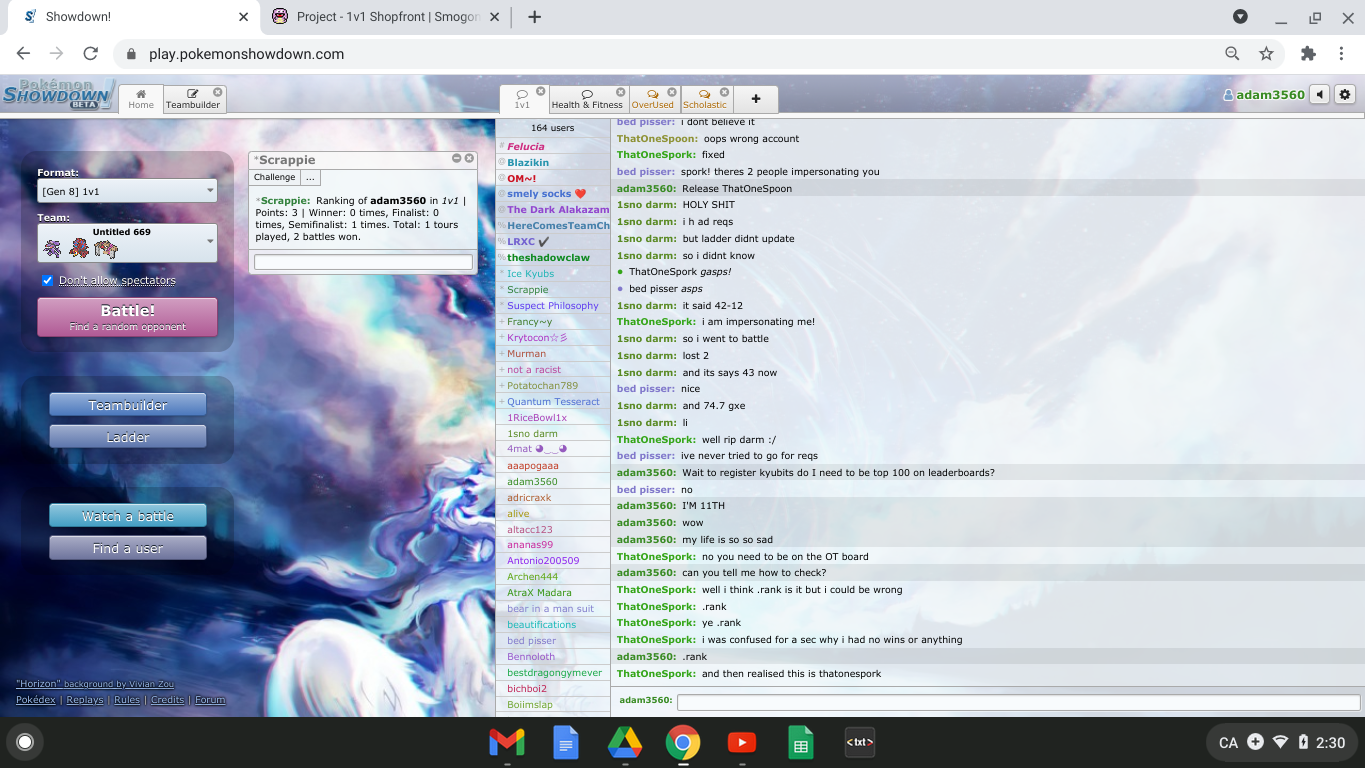This screenshot has height=768, width=1365.
Task: Close the Smogon Project browser tab
Action: tap(496, 17)
